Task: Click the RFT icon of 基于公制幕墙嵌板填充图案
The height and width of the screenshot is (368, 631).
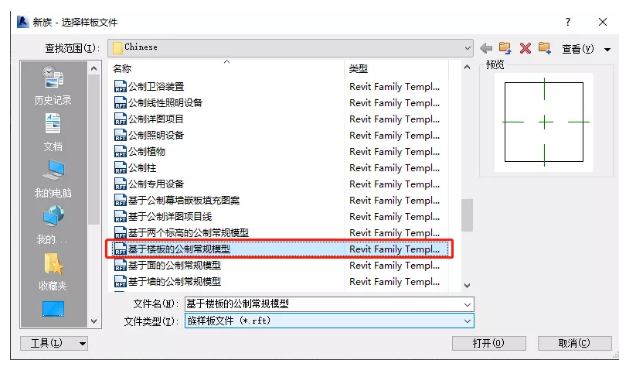Action: (x=120, y=200)
